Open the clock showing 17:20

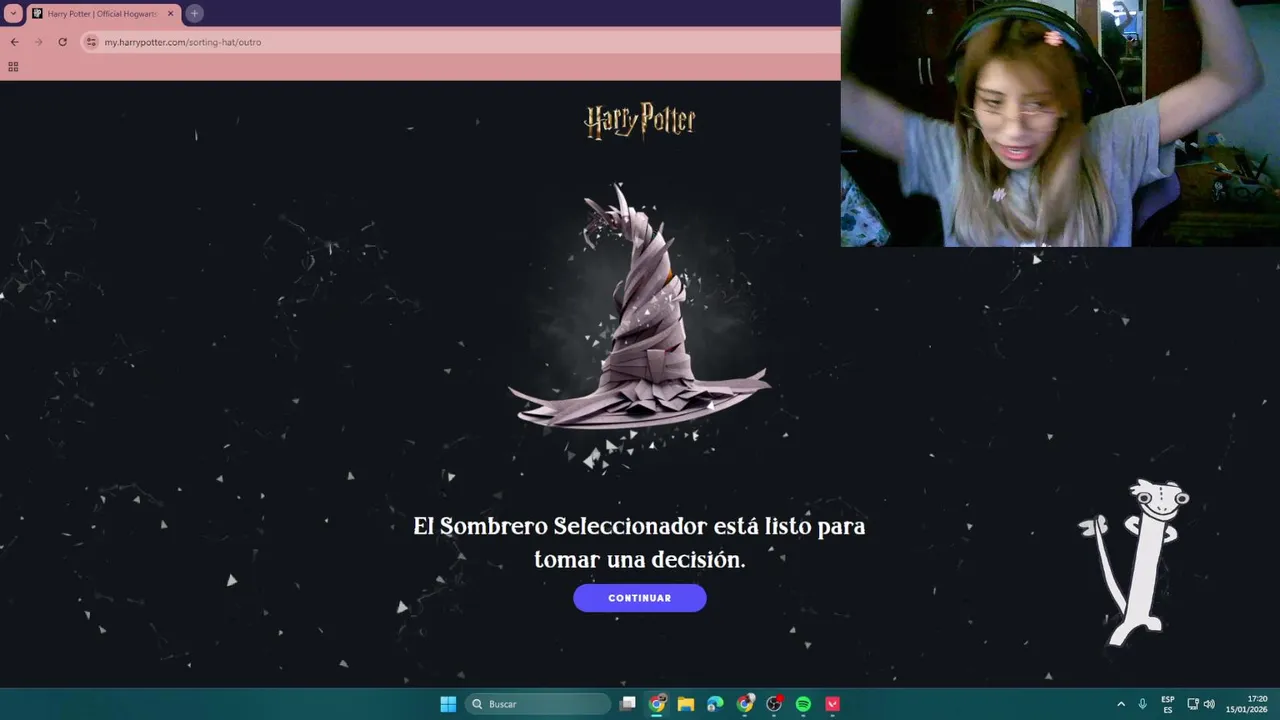[1249, 704]
